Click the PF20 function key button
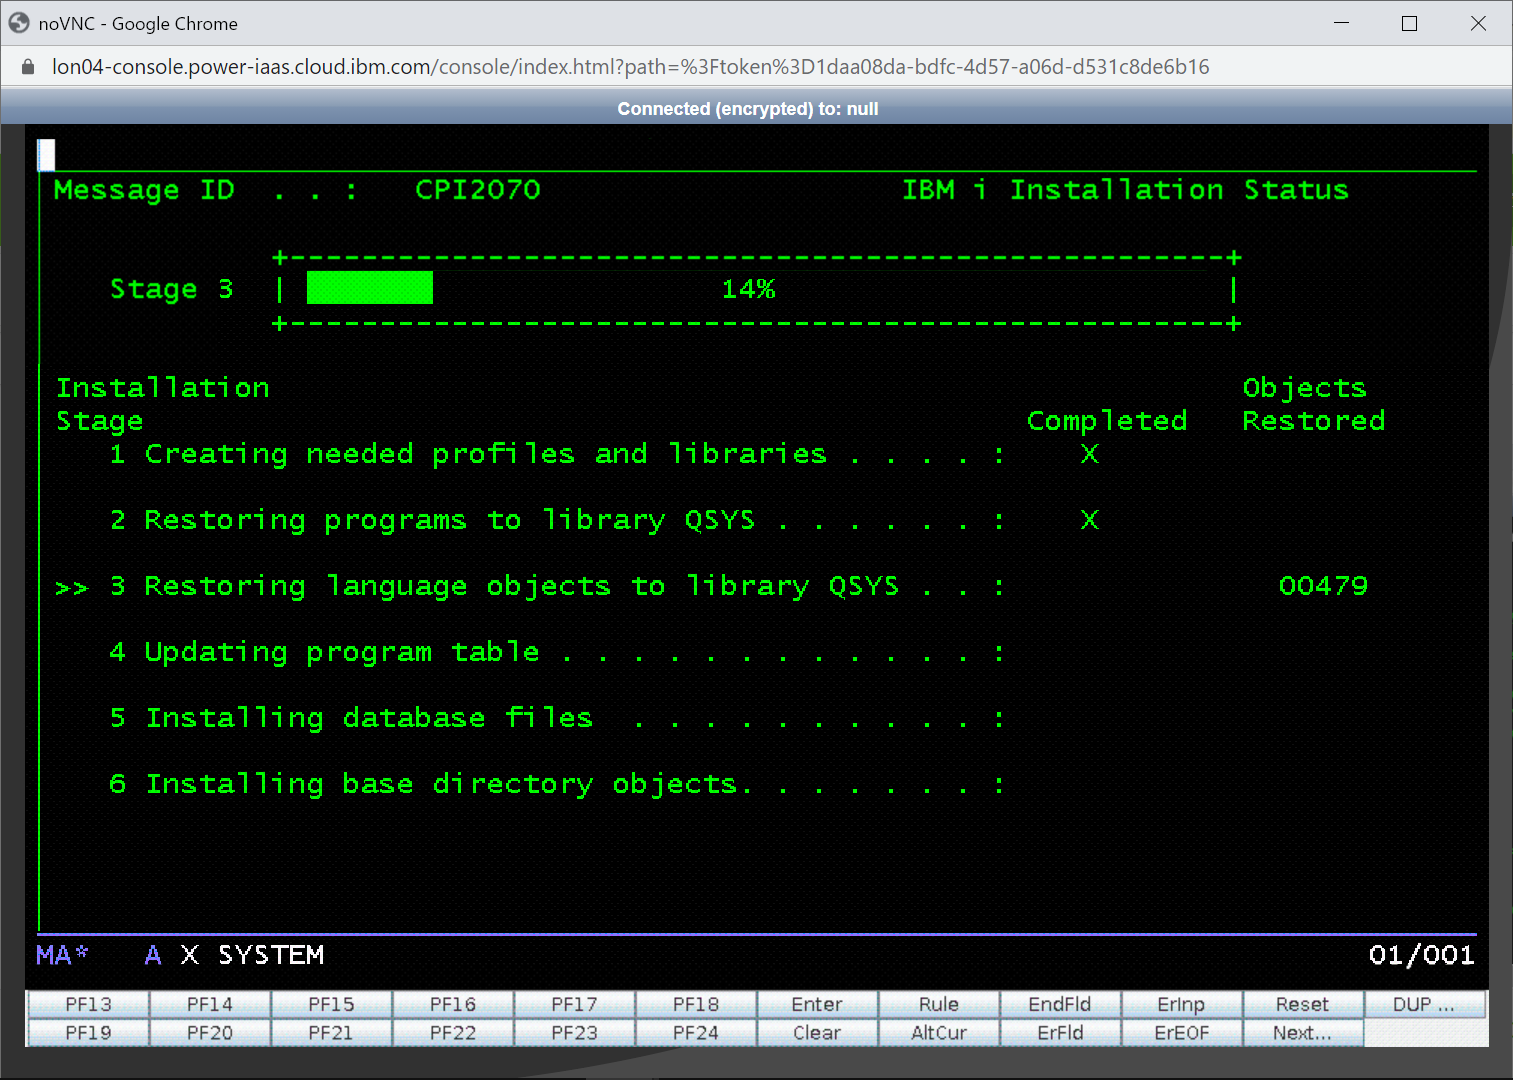Screen dimensions: 1513x1080 pos(210,1033)
